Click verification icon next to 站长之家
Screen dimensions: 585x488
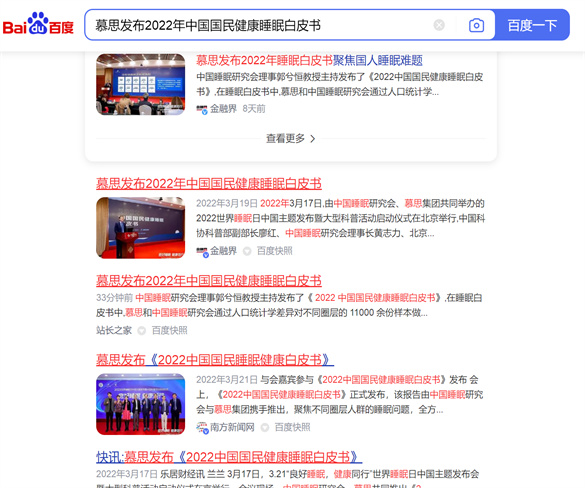[142, 331]
